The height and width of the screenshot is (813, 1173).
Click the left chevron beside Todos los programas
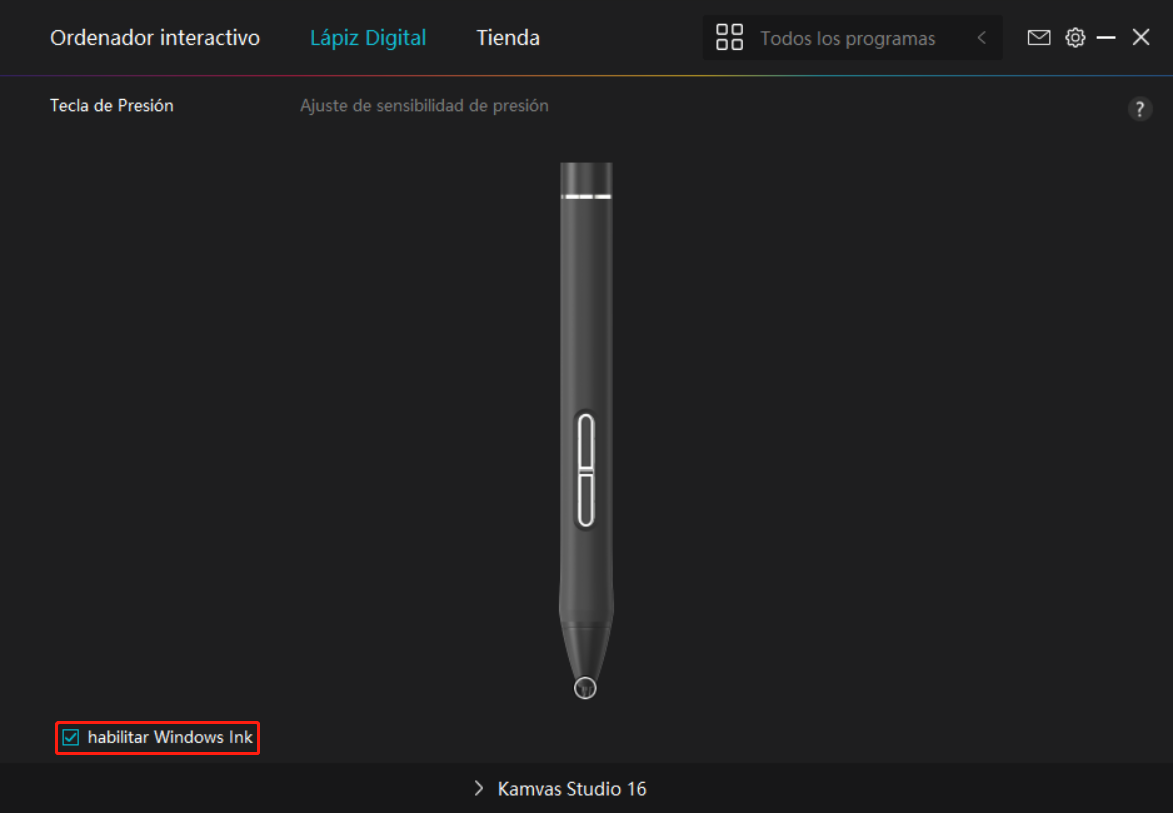pyautogui.click(x=981, y=38)
